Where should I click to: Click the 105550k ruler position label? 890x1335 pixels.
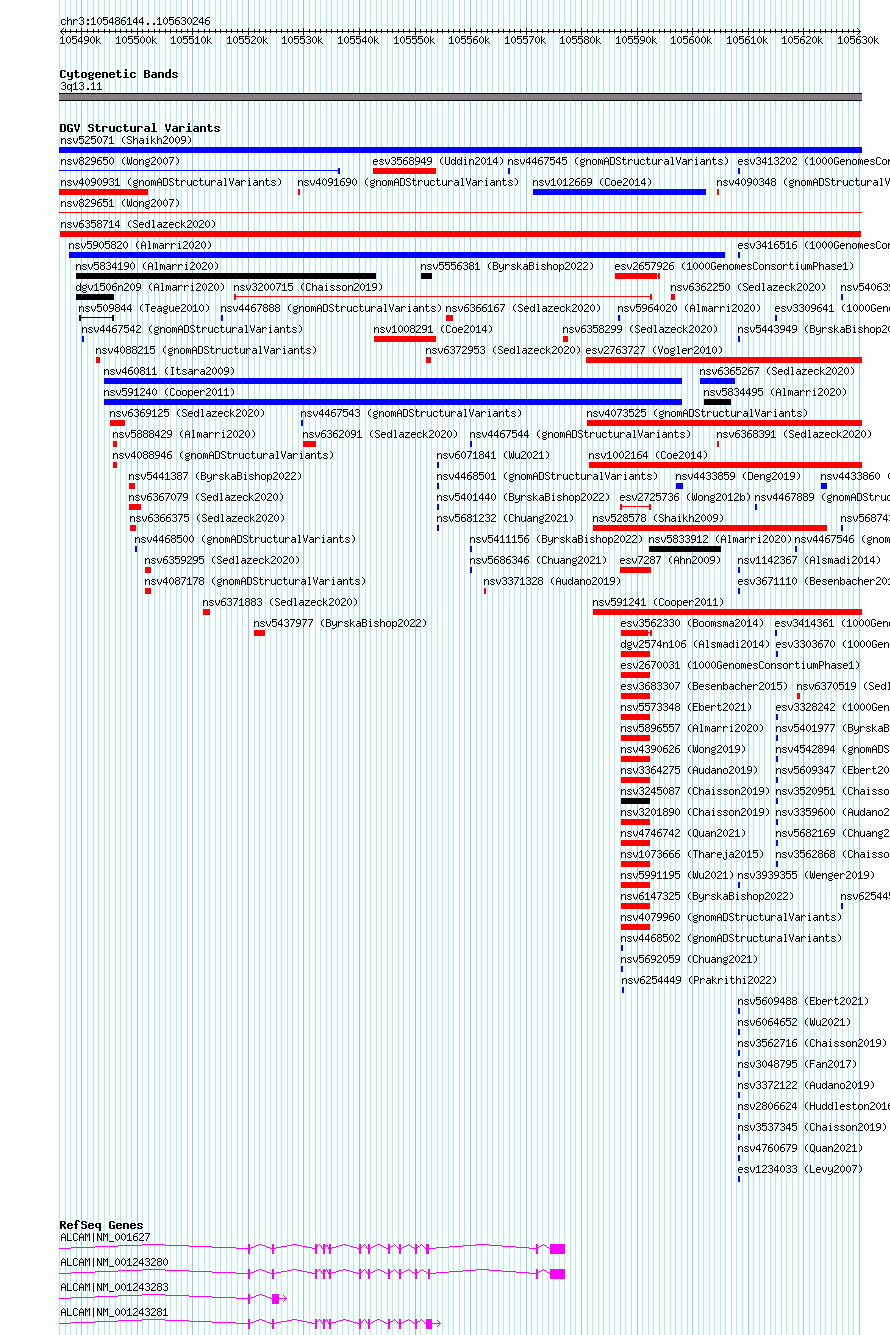(x=413, y=40)
